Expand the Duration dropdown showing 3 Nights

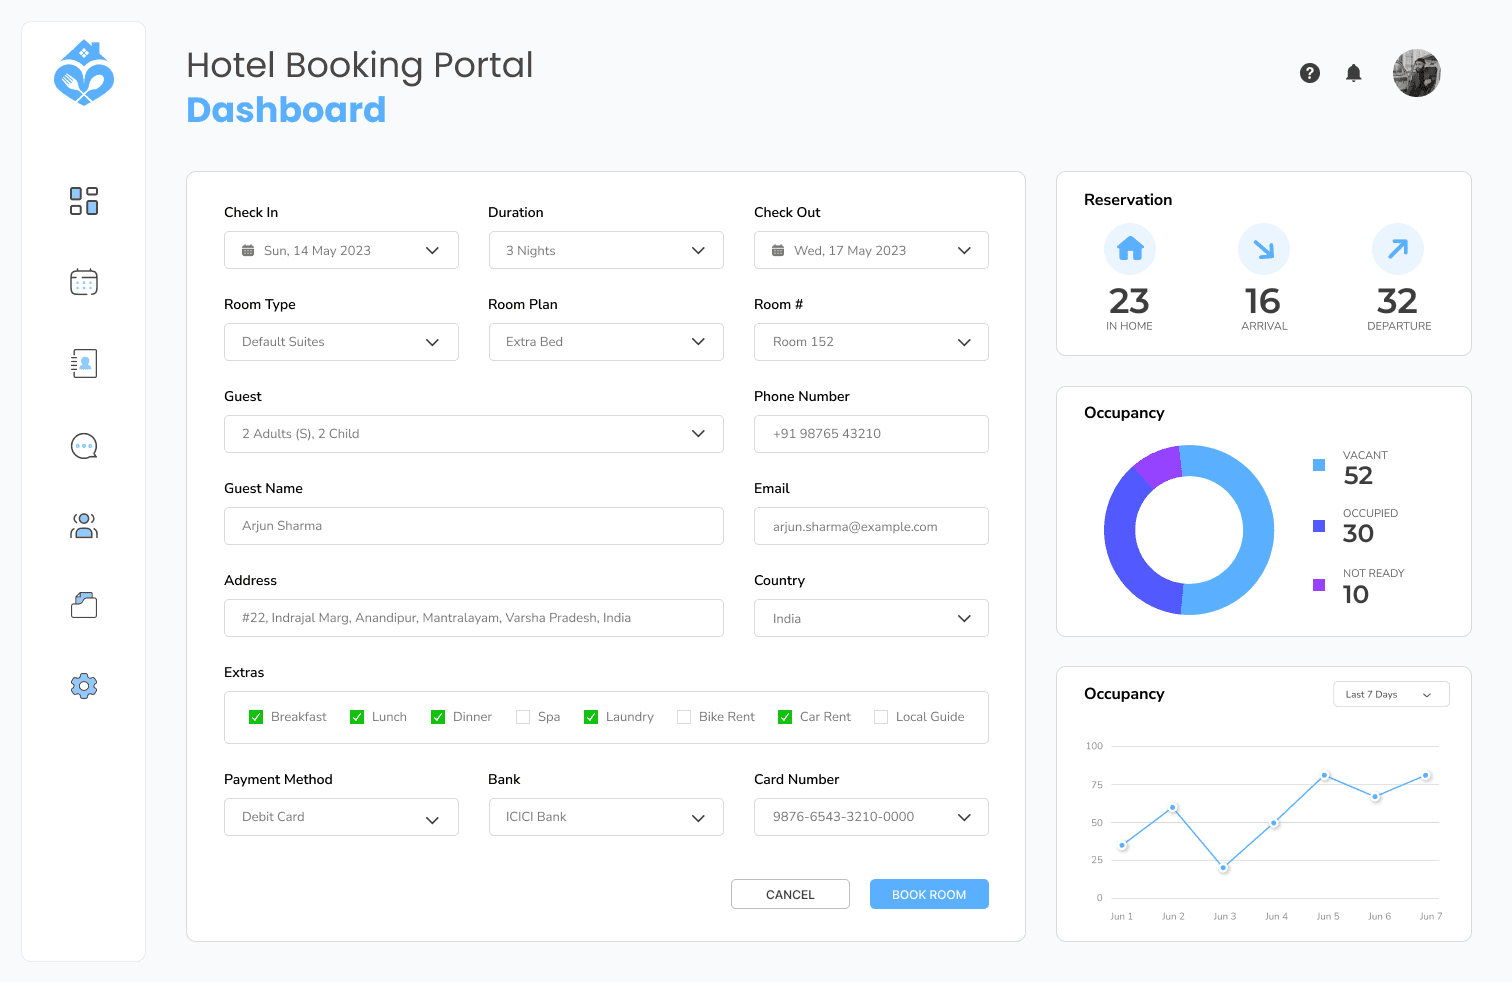pos(606,250)
